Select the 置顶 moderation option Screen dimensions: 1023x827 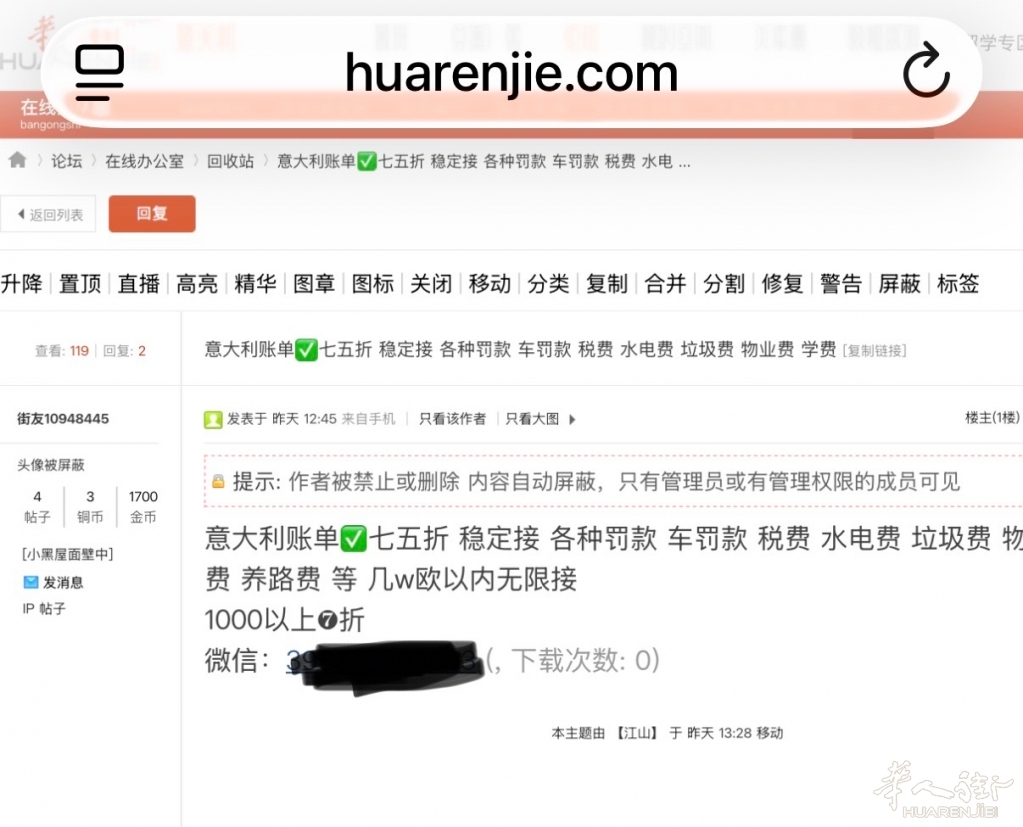(80, 284)
